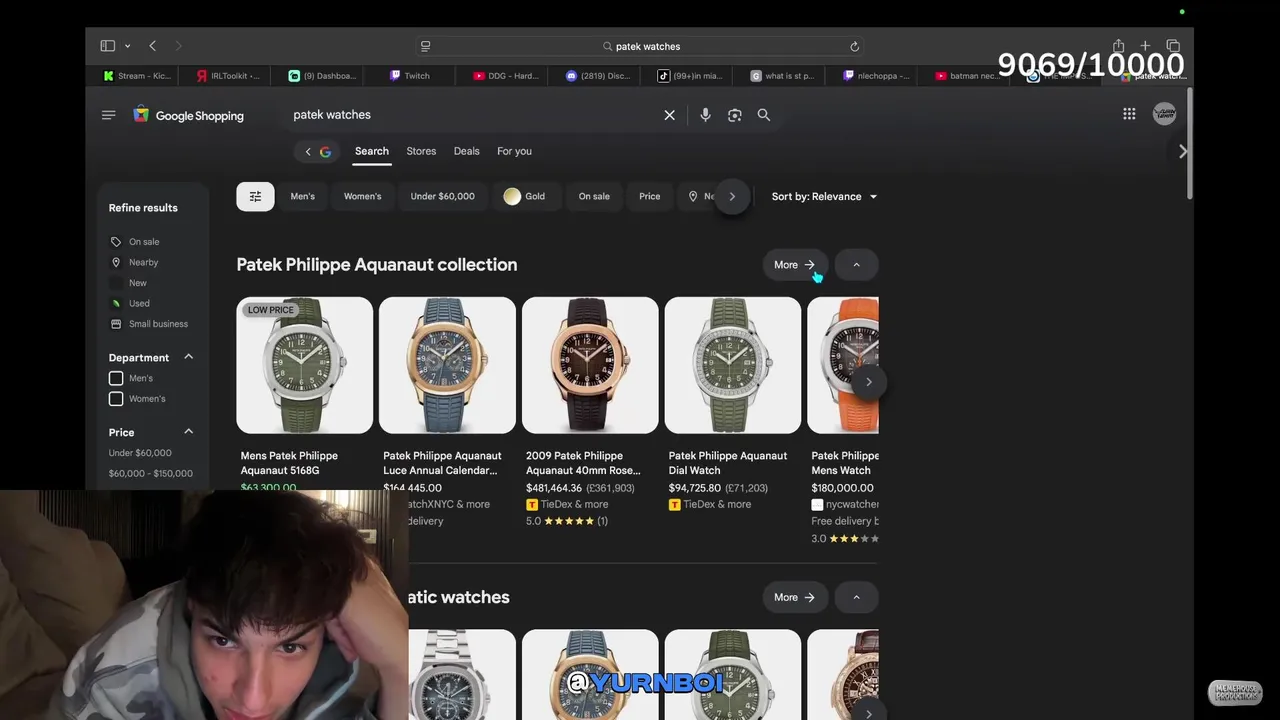Toggle the Safari sidebar

tap(108, 46)
